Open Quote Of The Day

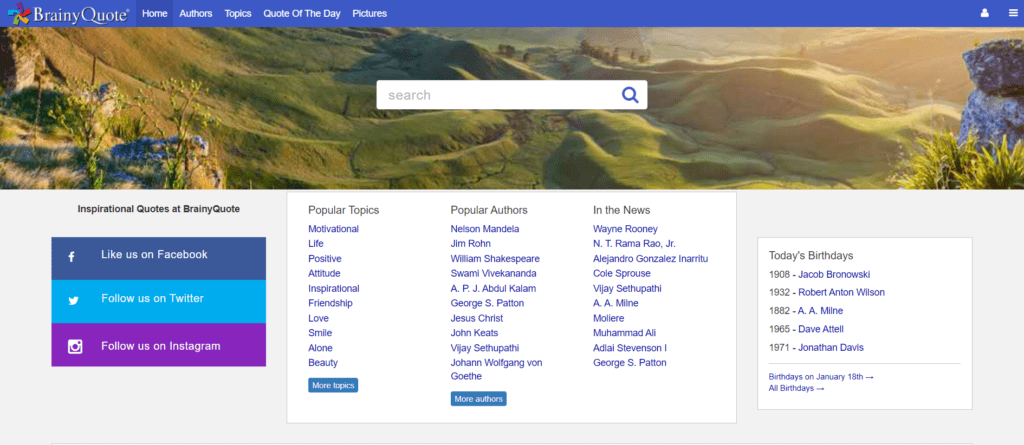coord(302,13)
